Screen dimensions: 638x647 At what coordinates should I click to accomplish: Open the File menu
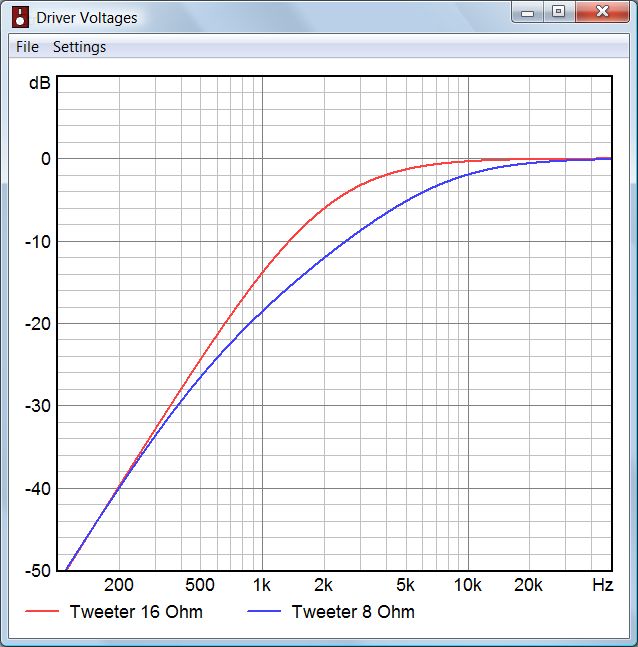pyautogui.click(x=27, y=47)
